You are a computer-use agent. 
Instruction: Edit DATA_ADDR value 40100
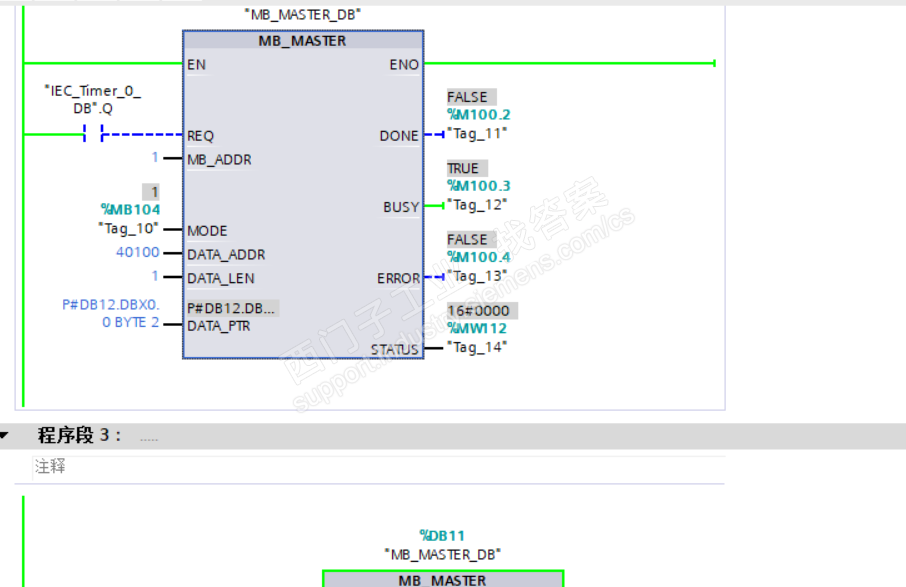pos(138,252)
